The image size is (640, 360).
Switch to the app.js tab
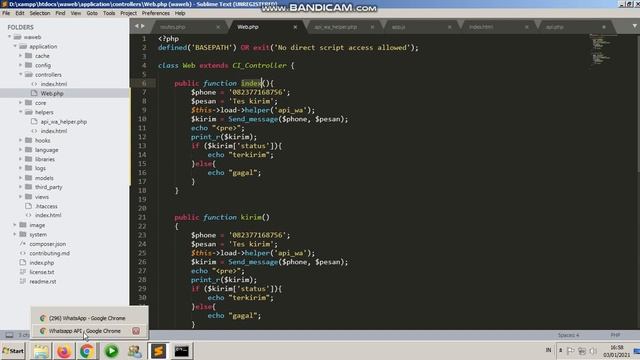tap(398, 27)
